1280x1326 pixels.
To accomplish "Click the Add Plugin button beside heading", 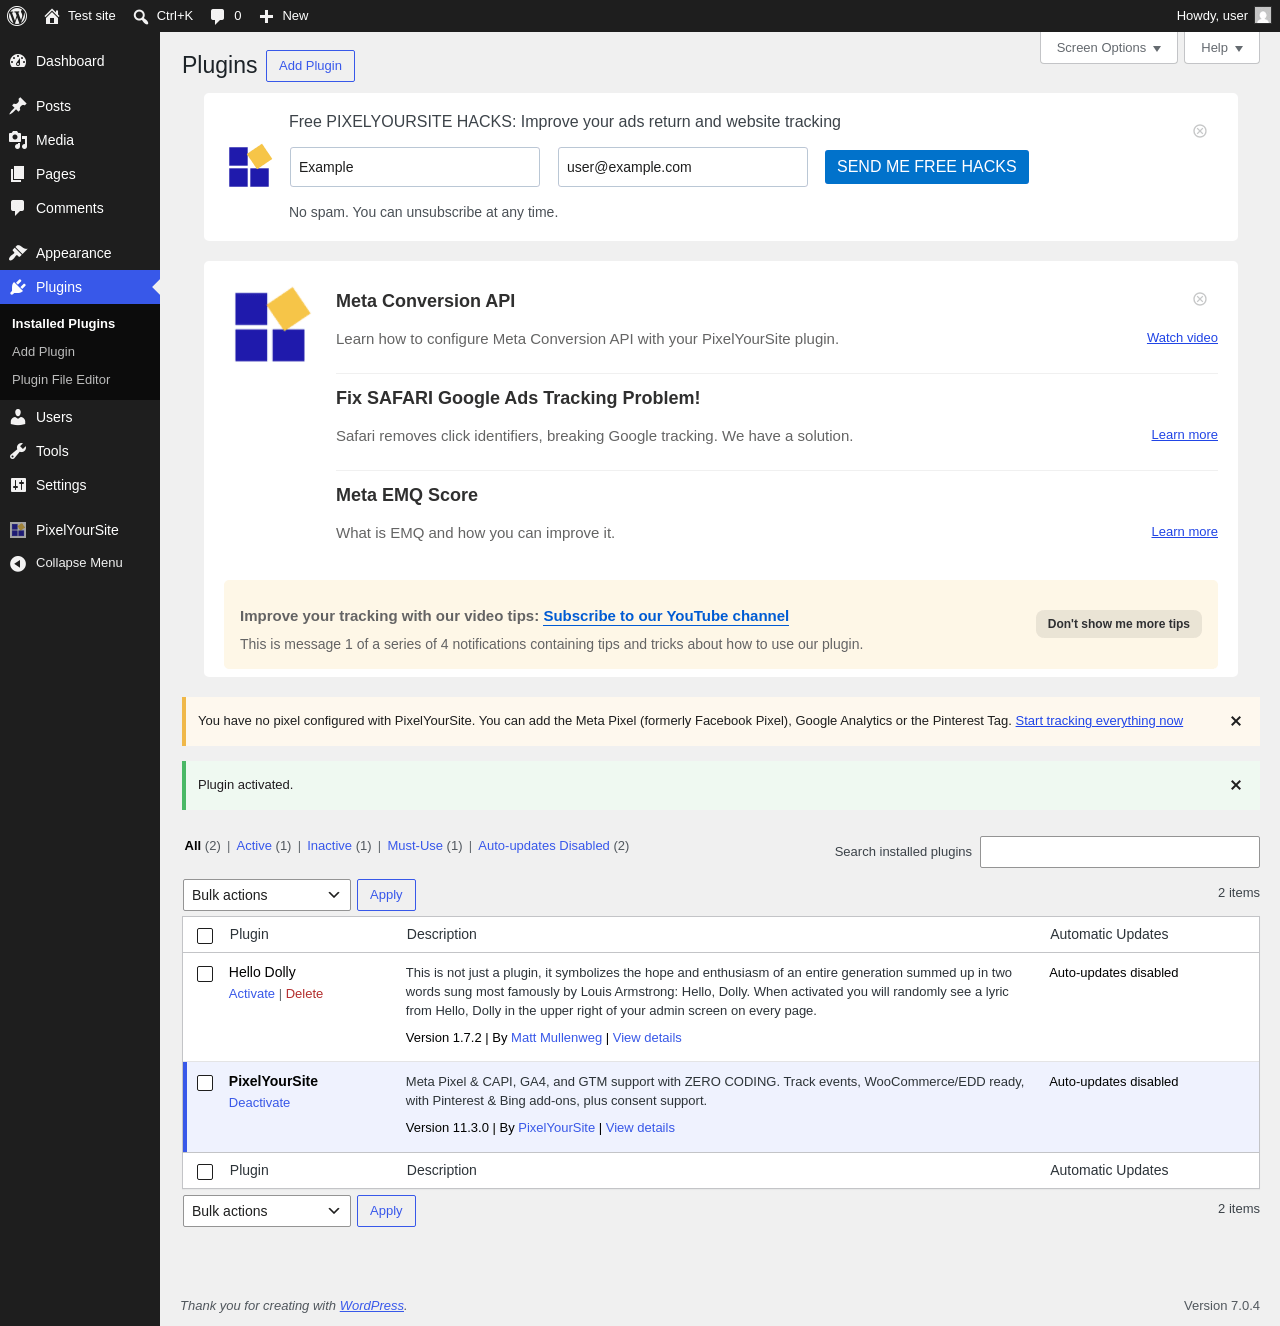I will (x=310, y=66).
